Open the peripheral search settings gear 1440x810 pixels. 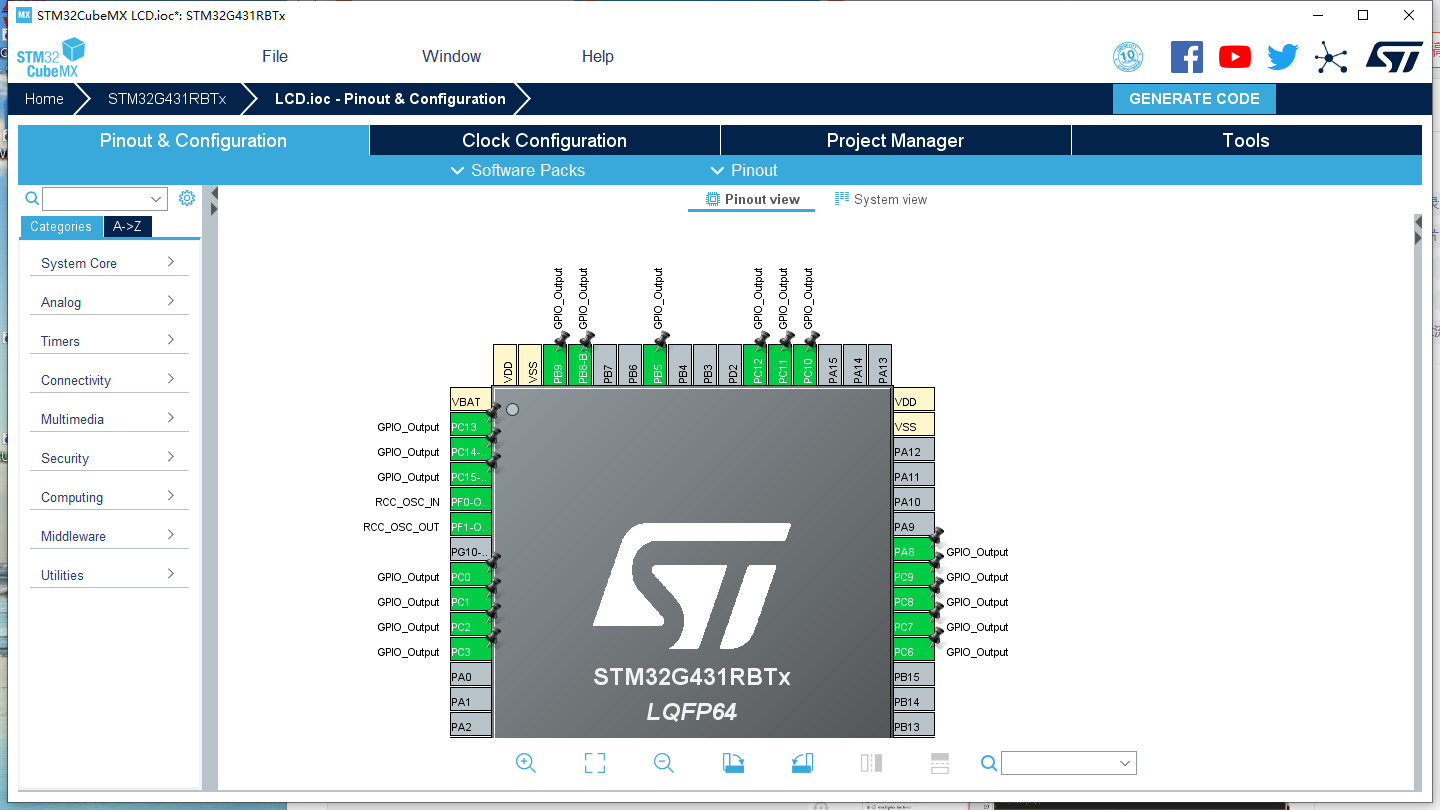coord(186,198)
